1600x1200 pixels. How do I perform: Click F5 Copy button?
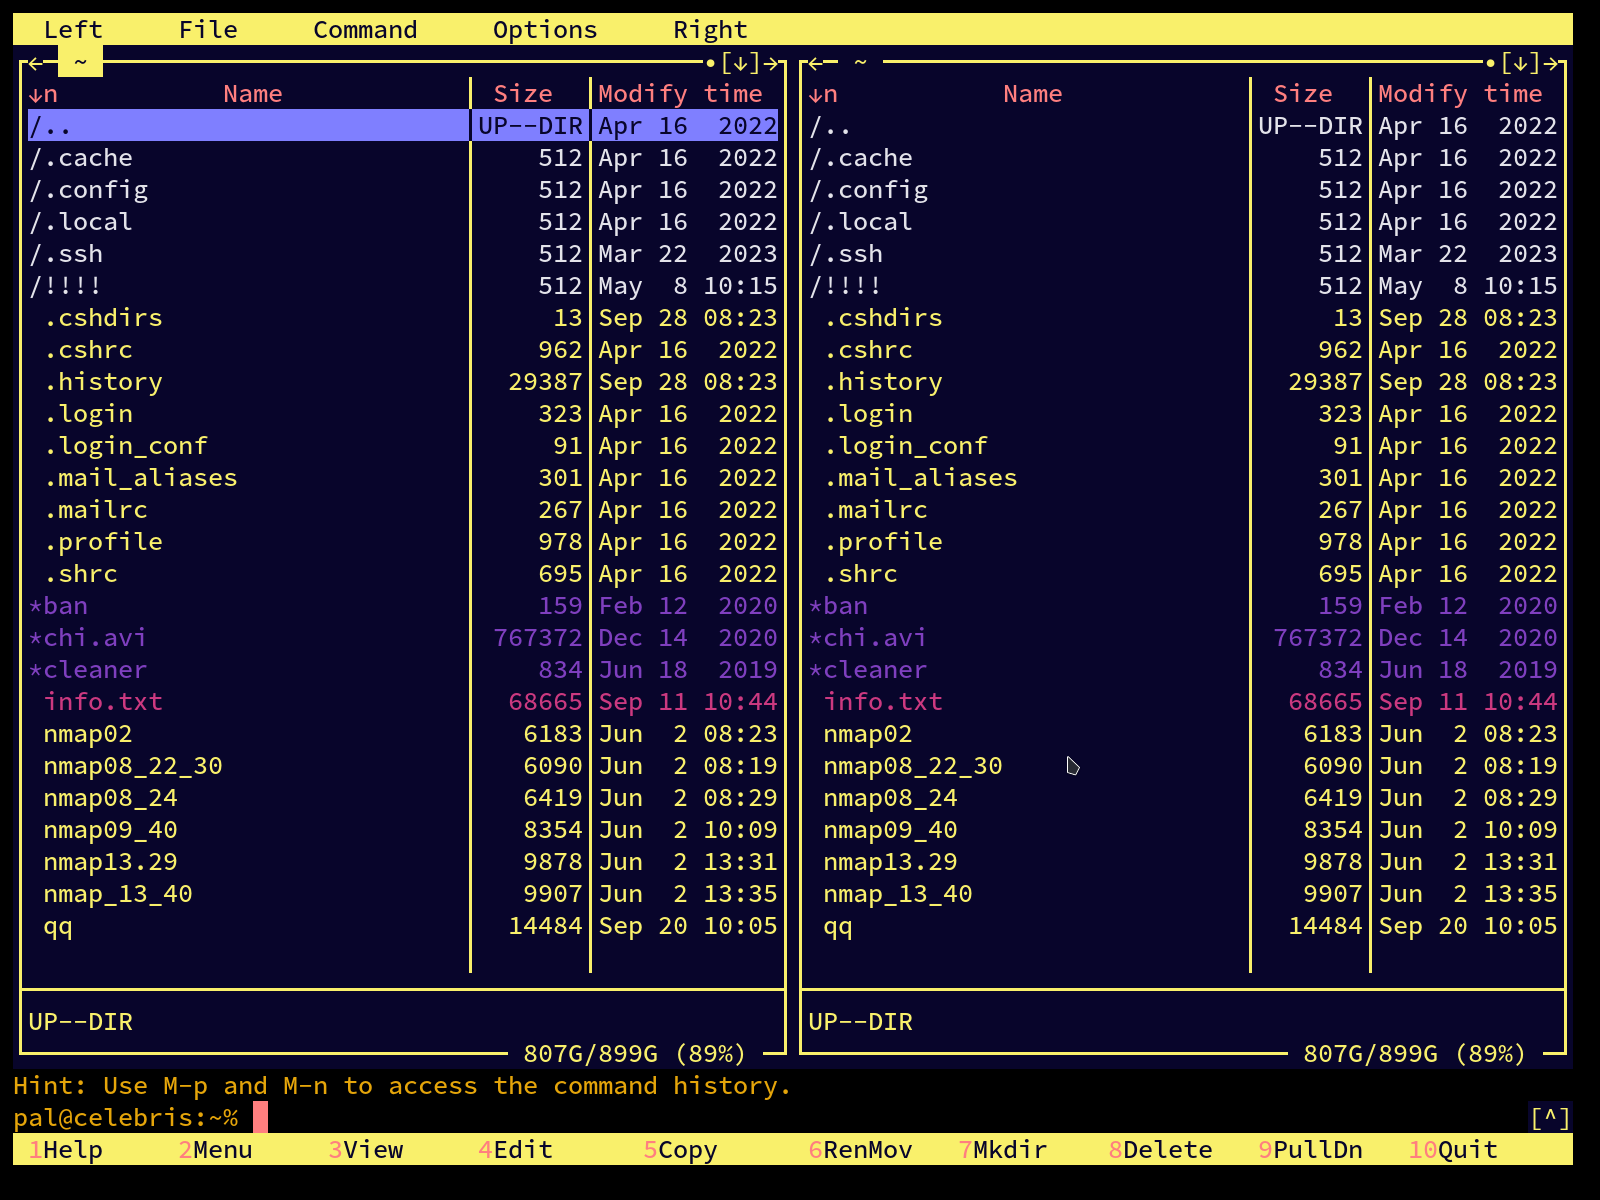681,1150
